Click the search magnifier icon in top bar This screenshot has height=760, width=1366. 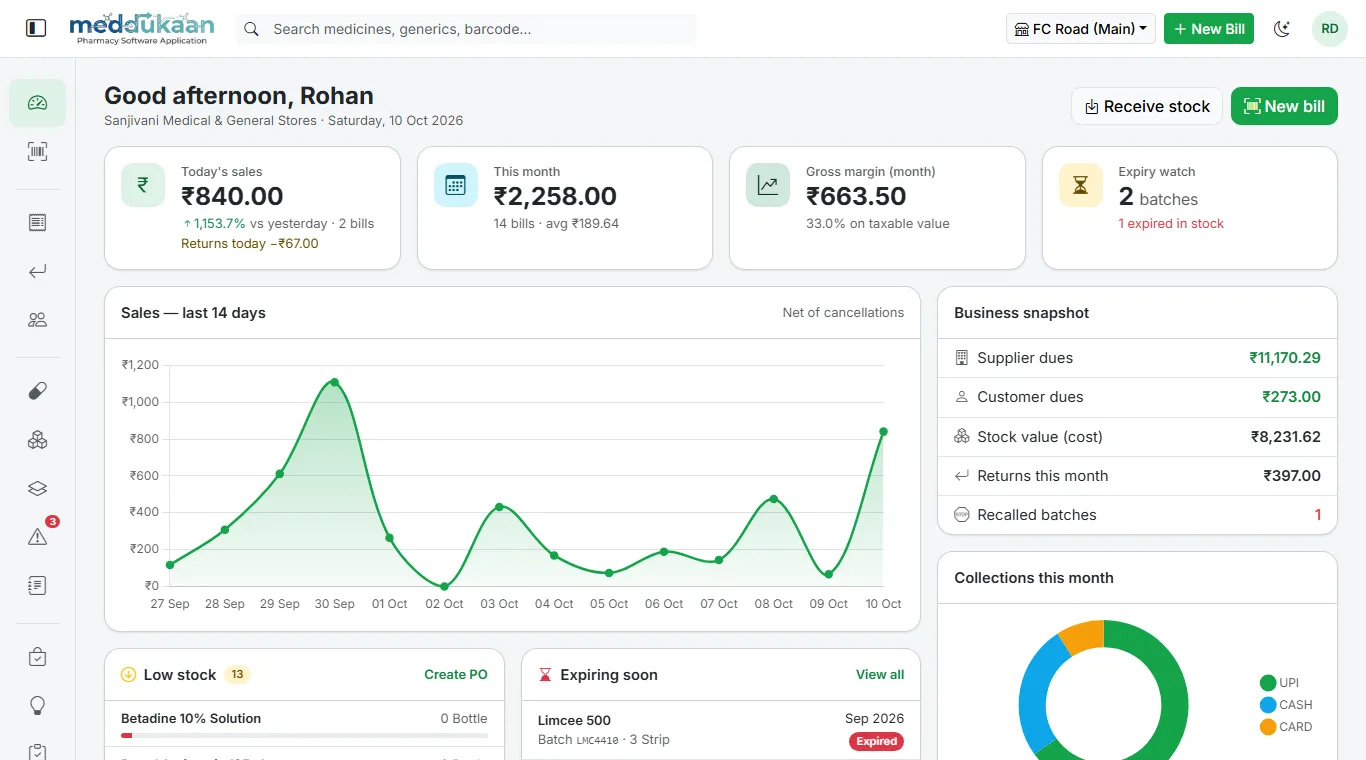coord(252,29)
